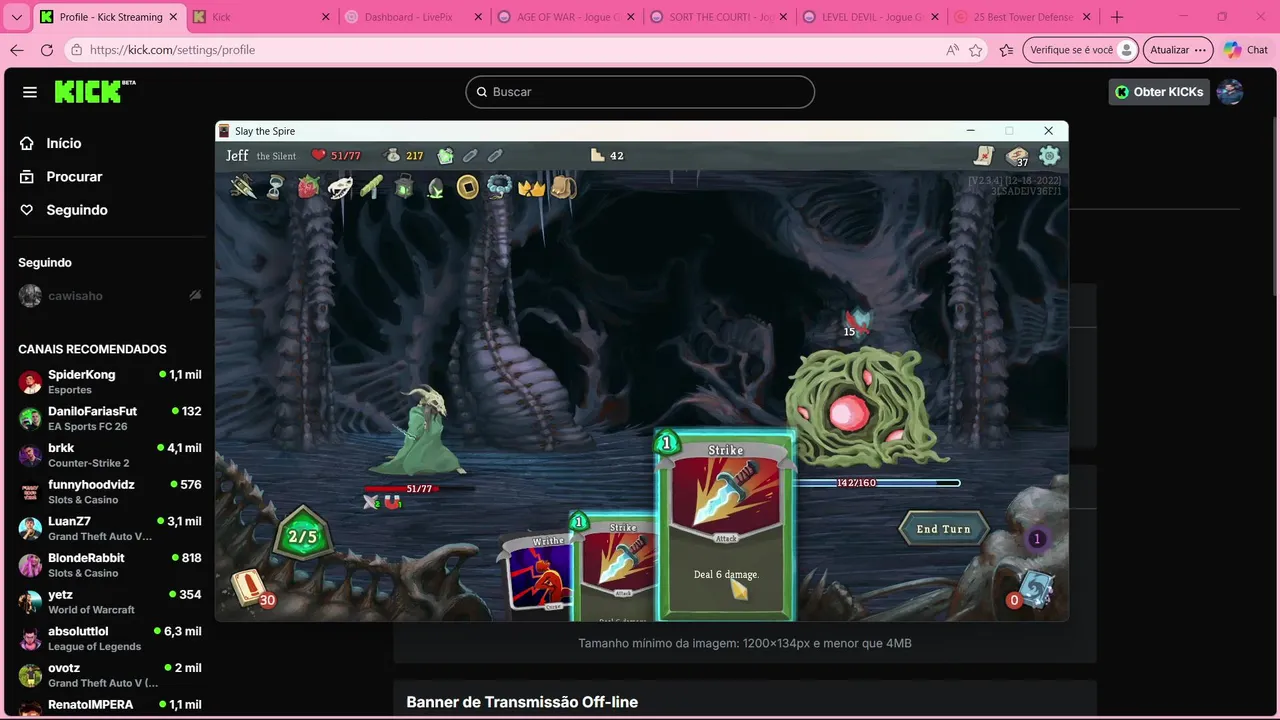Add this page to favorites star
The image size is (1280, 720).
pos(976,50)
